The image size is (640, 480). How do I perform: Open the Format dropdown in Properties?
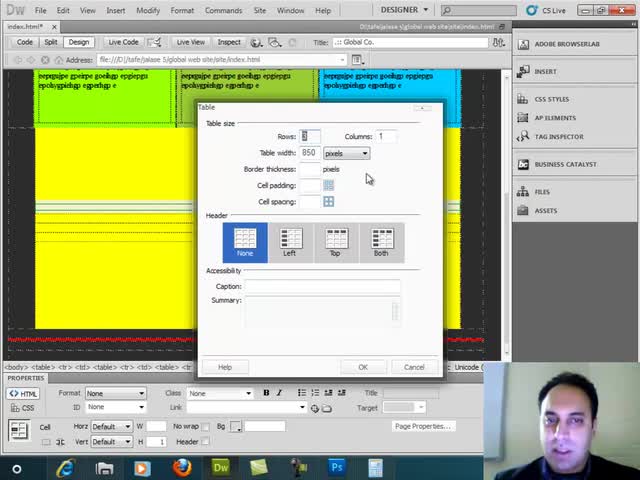coord(116,393)
